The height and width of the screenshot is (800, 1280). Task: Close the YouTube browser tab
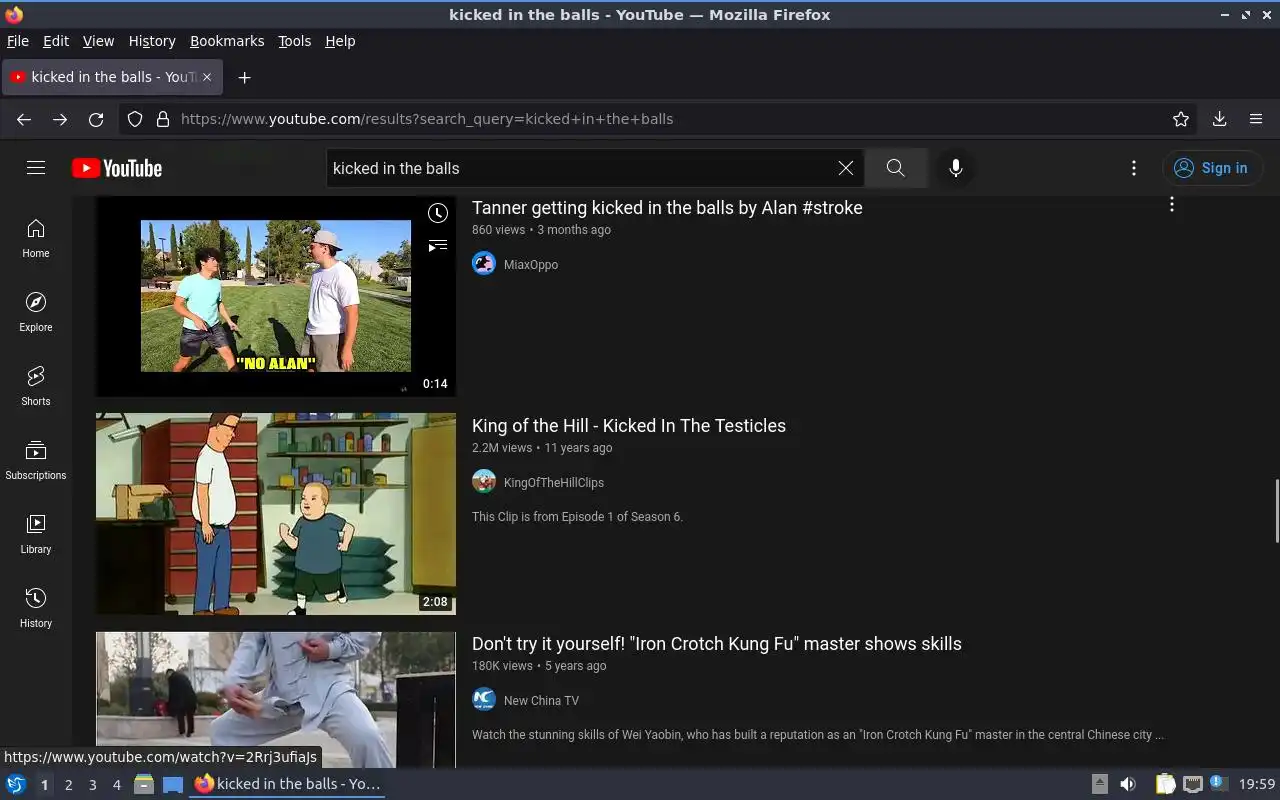point(208,77)
